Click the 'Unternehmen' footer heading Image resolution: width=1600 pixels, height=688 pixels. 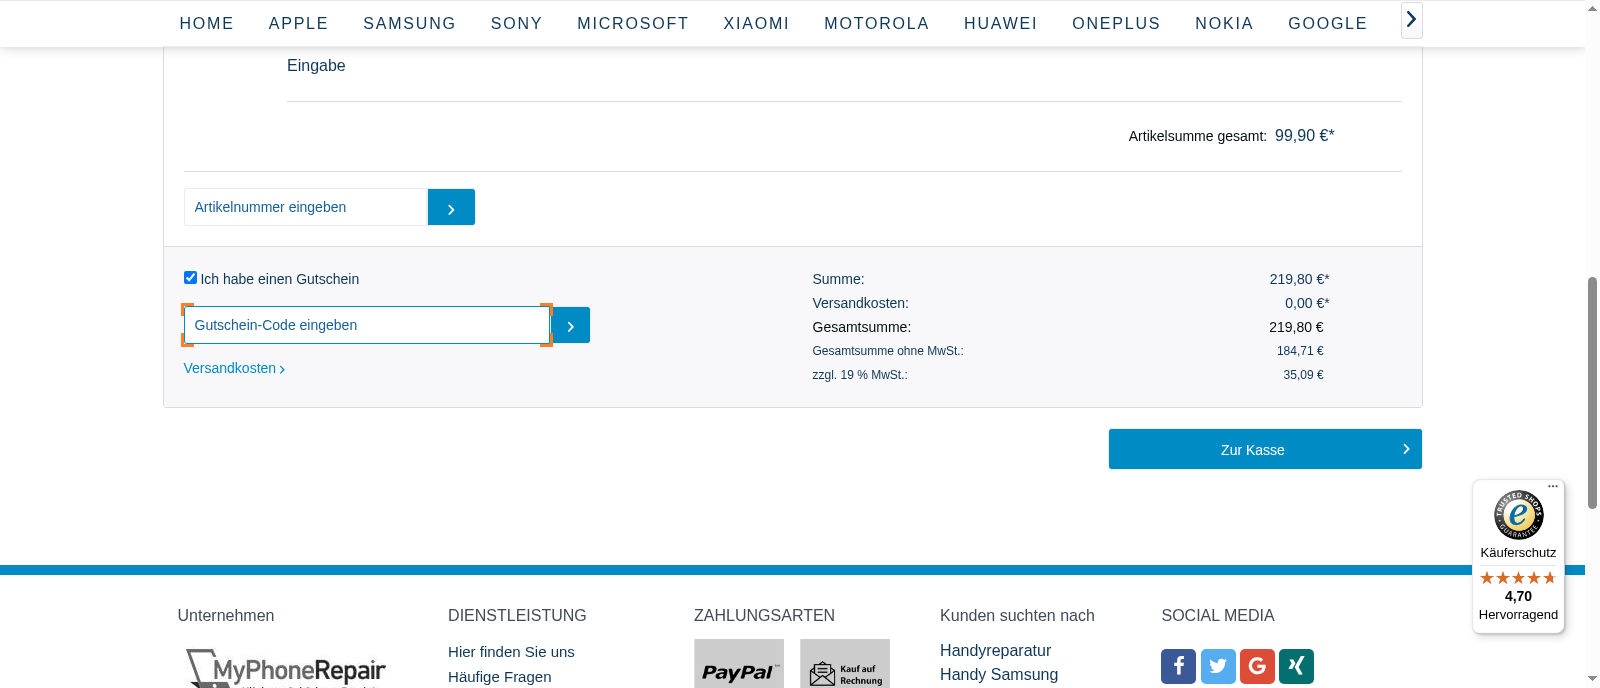tap(226, 616)
